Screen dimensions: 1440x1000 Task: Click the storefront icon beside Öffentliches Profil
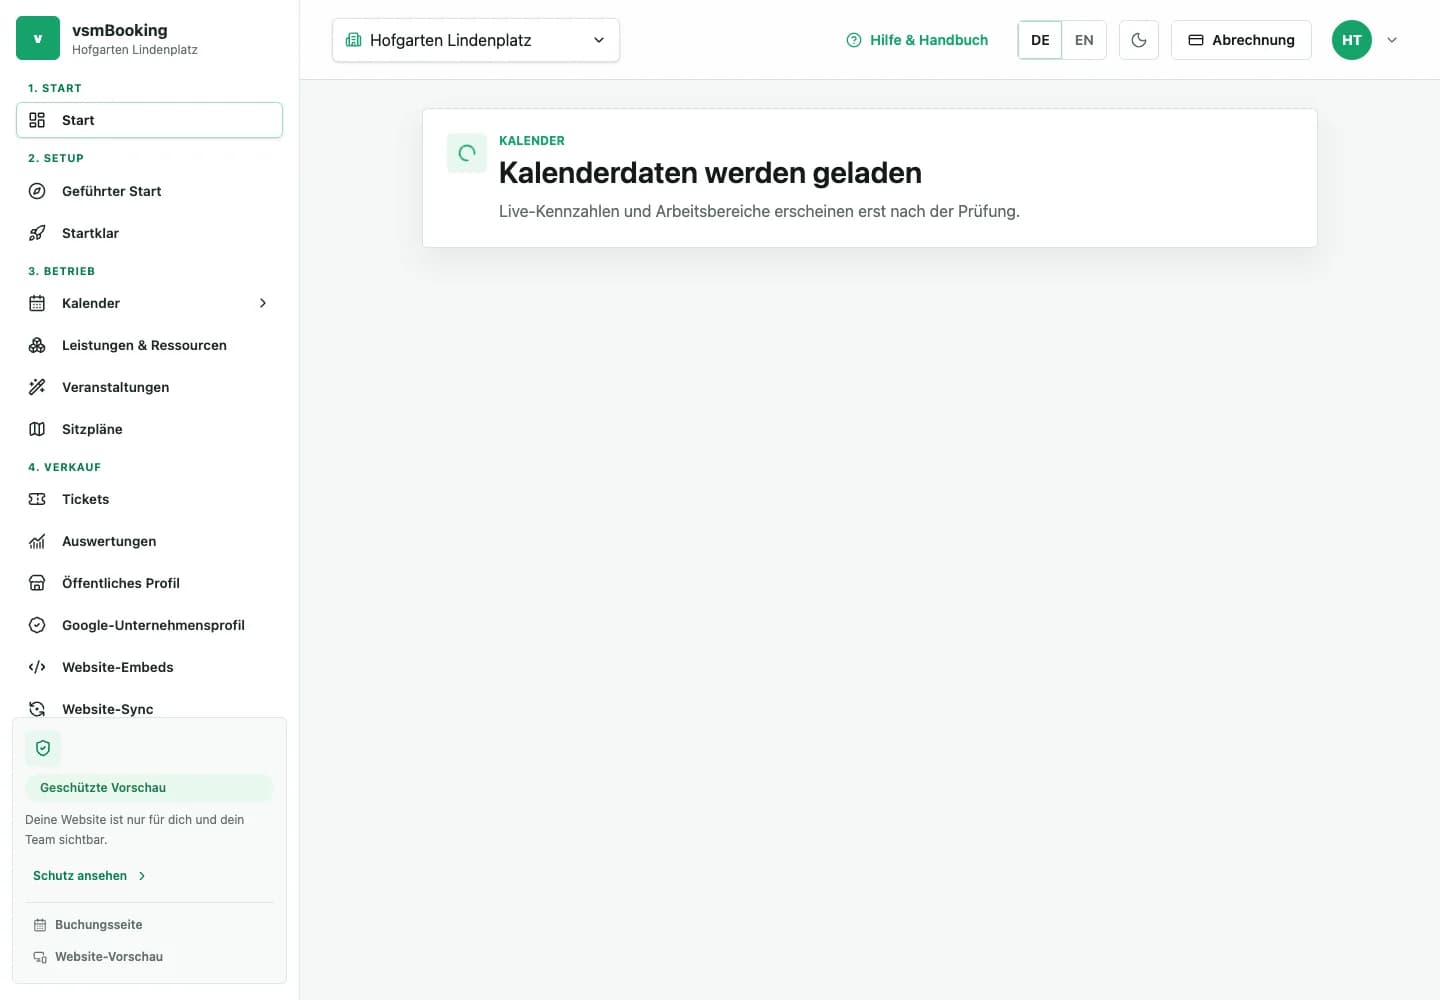click(x=37, y=583)
